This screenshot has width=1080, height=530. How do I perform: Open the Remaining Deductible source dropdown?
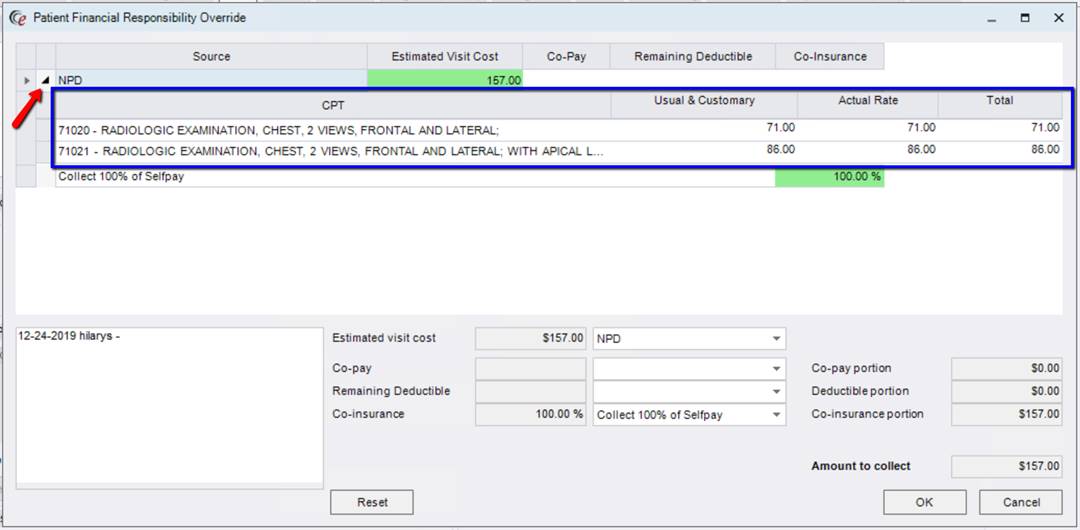[776, 391]
